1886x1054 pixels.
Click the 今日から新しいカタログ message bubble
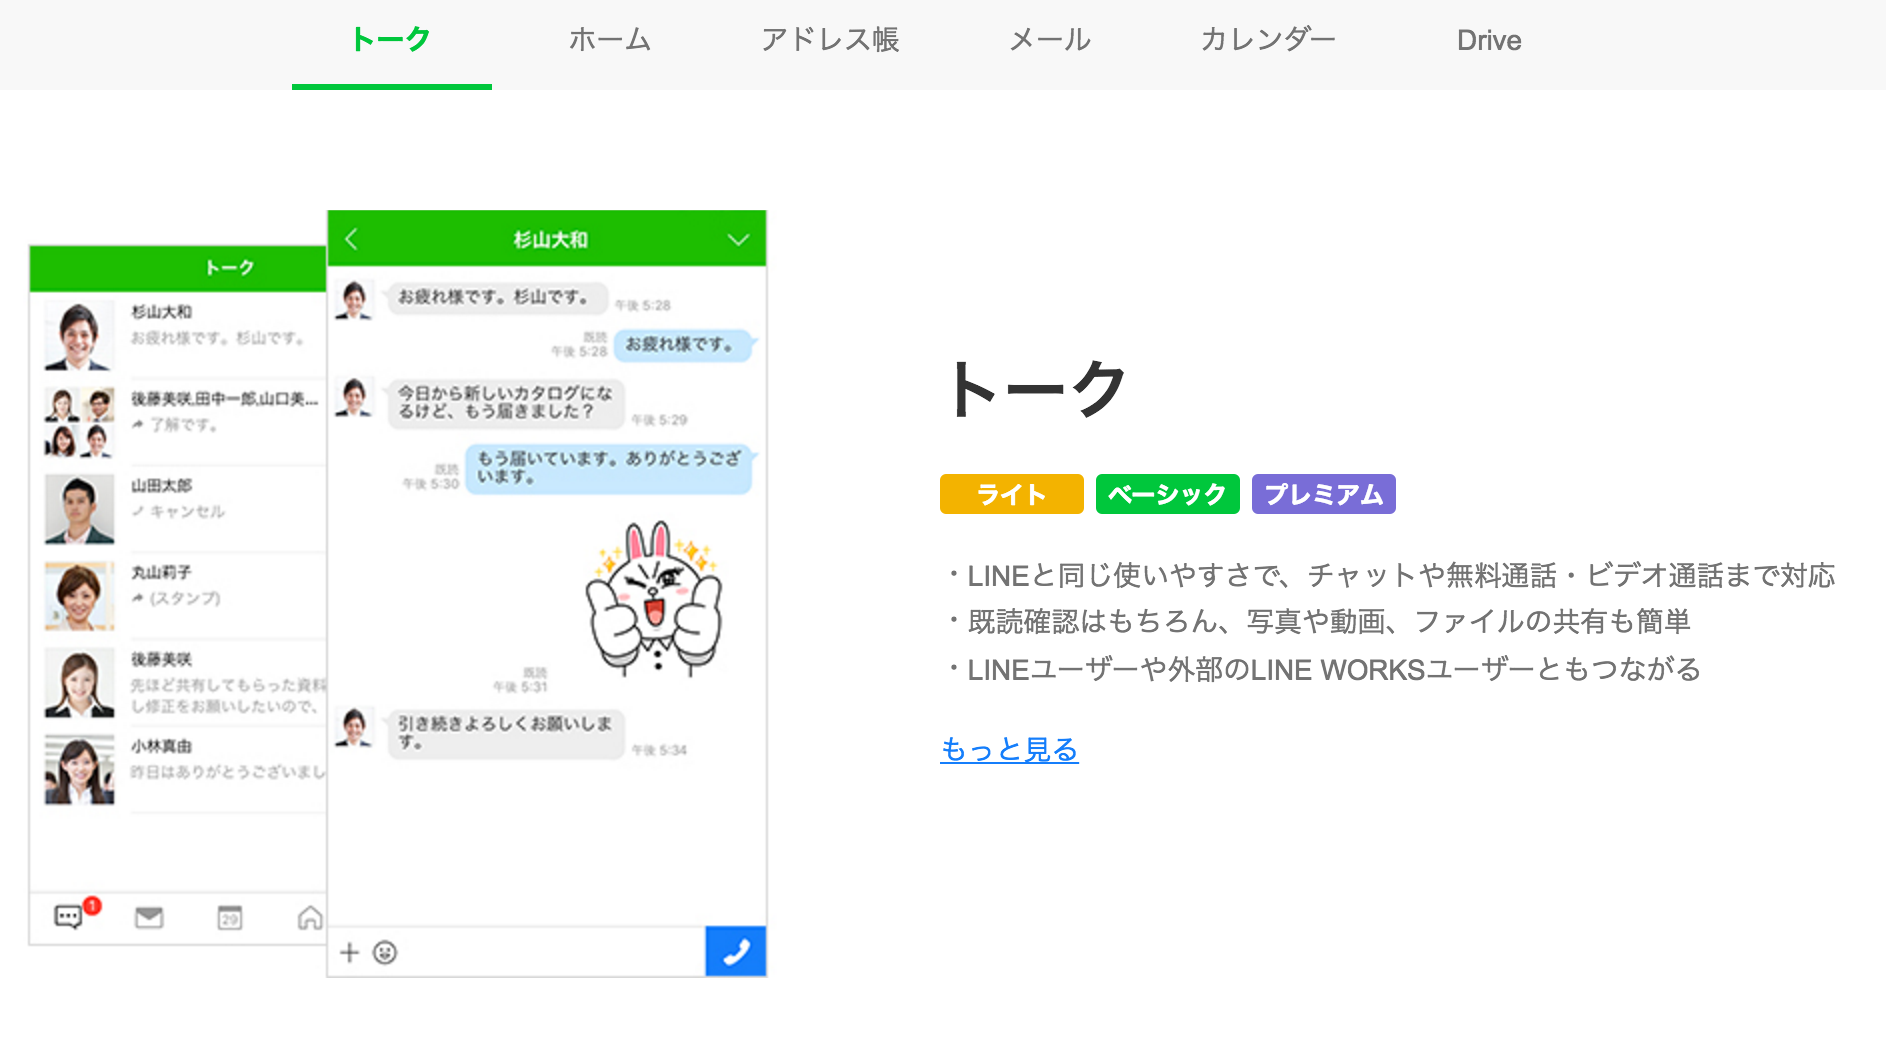click(x=506, y=403)
